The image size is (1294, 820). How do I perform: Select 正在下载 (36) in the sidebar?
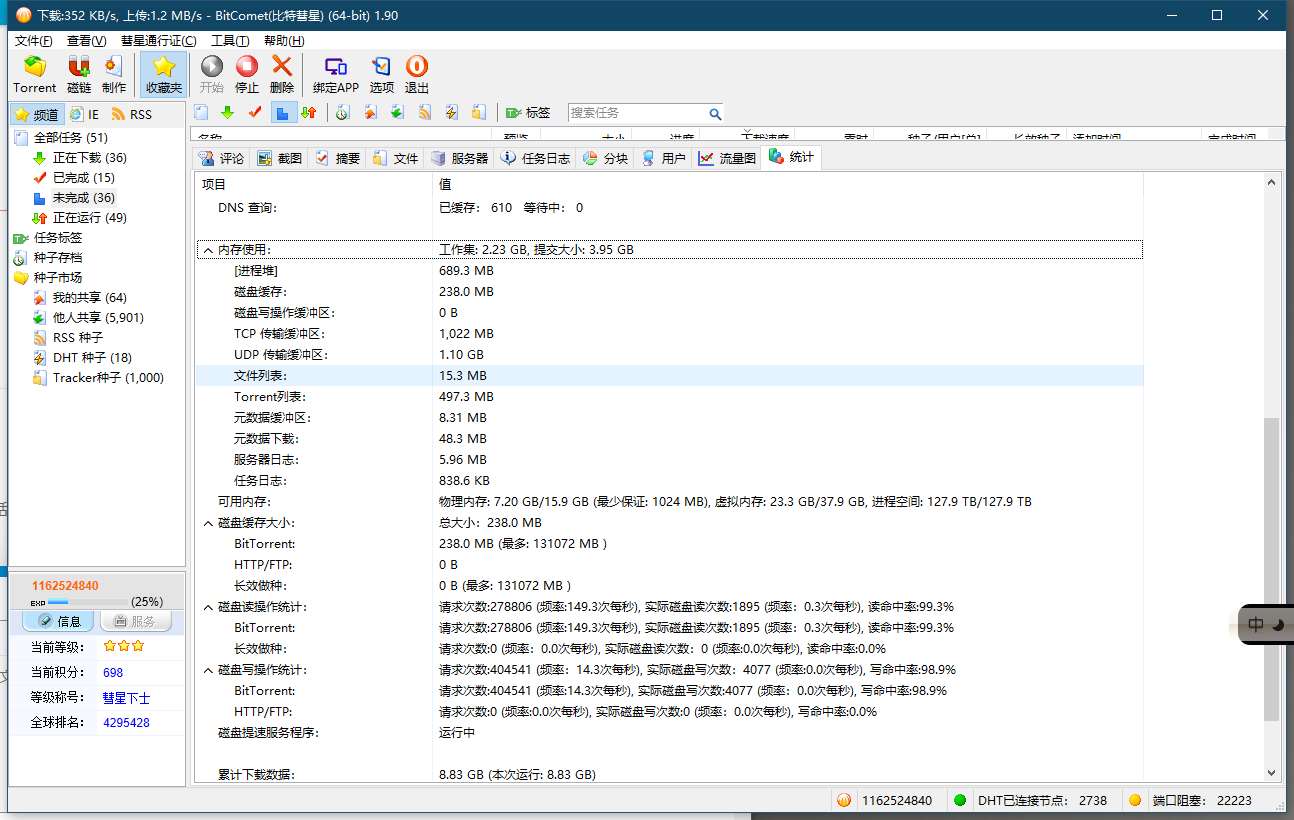[90, 158]
